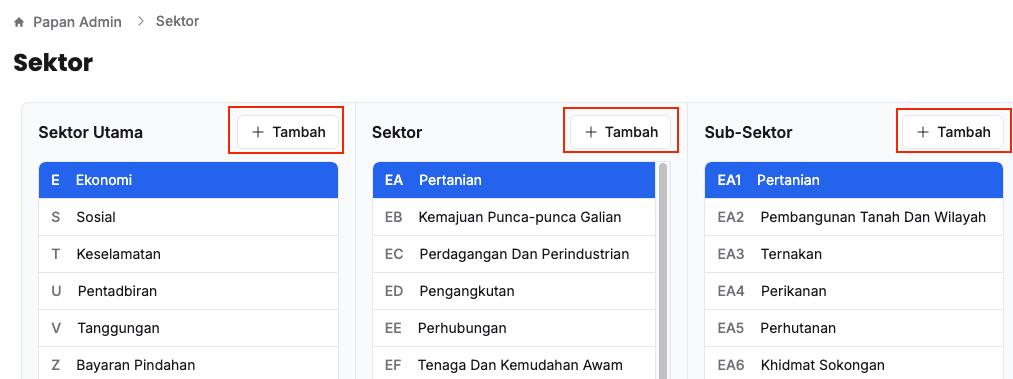Select the ED Pengangkutan sector
Image resolution: width=1013 pixels, height=379 pixels.
coord(514,291)
